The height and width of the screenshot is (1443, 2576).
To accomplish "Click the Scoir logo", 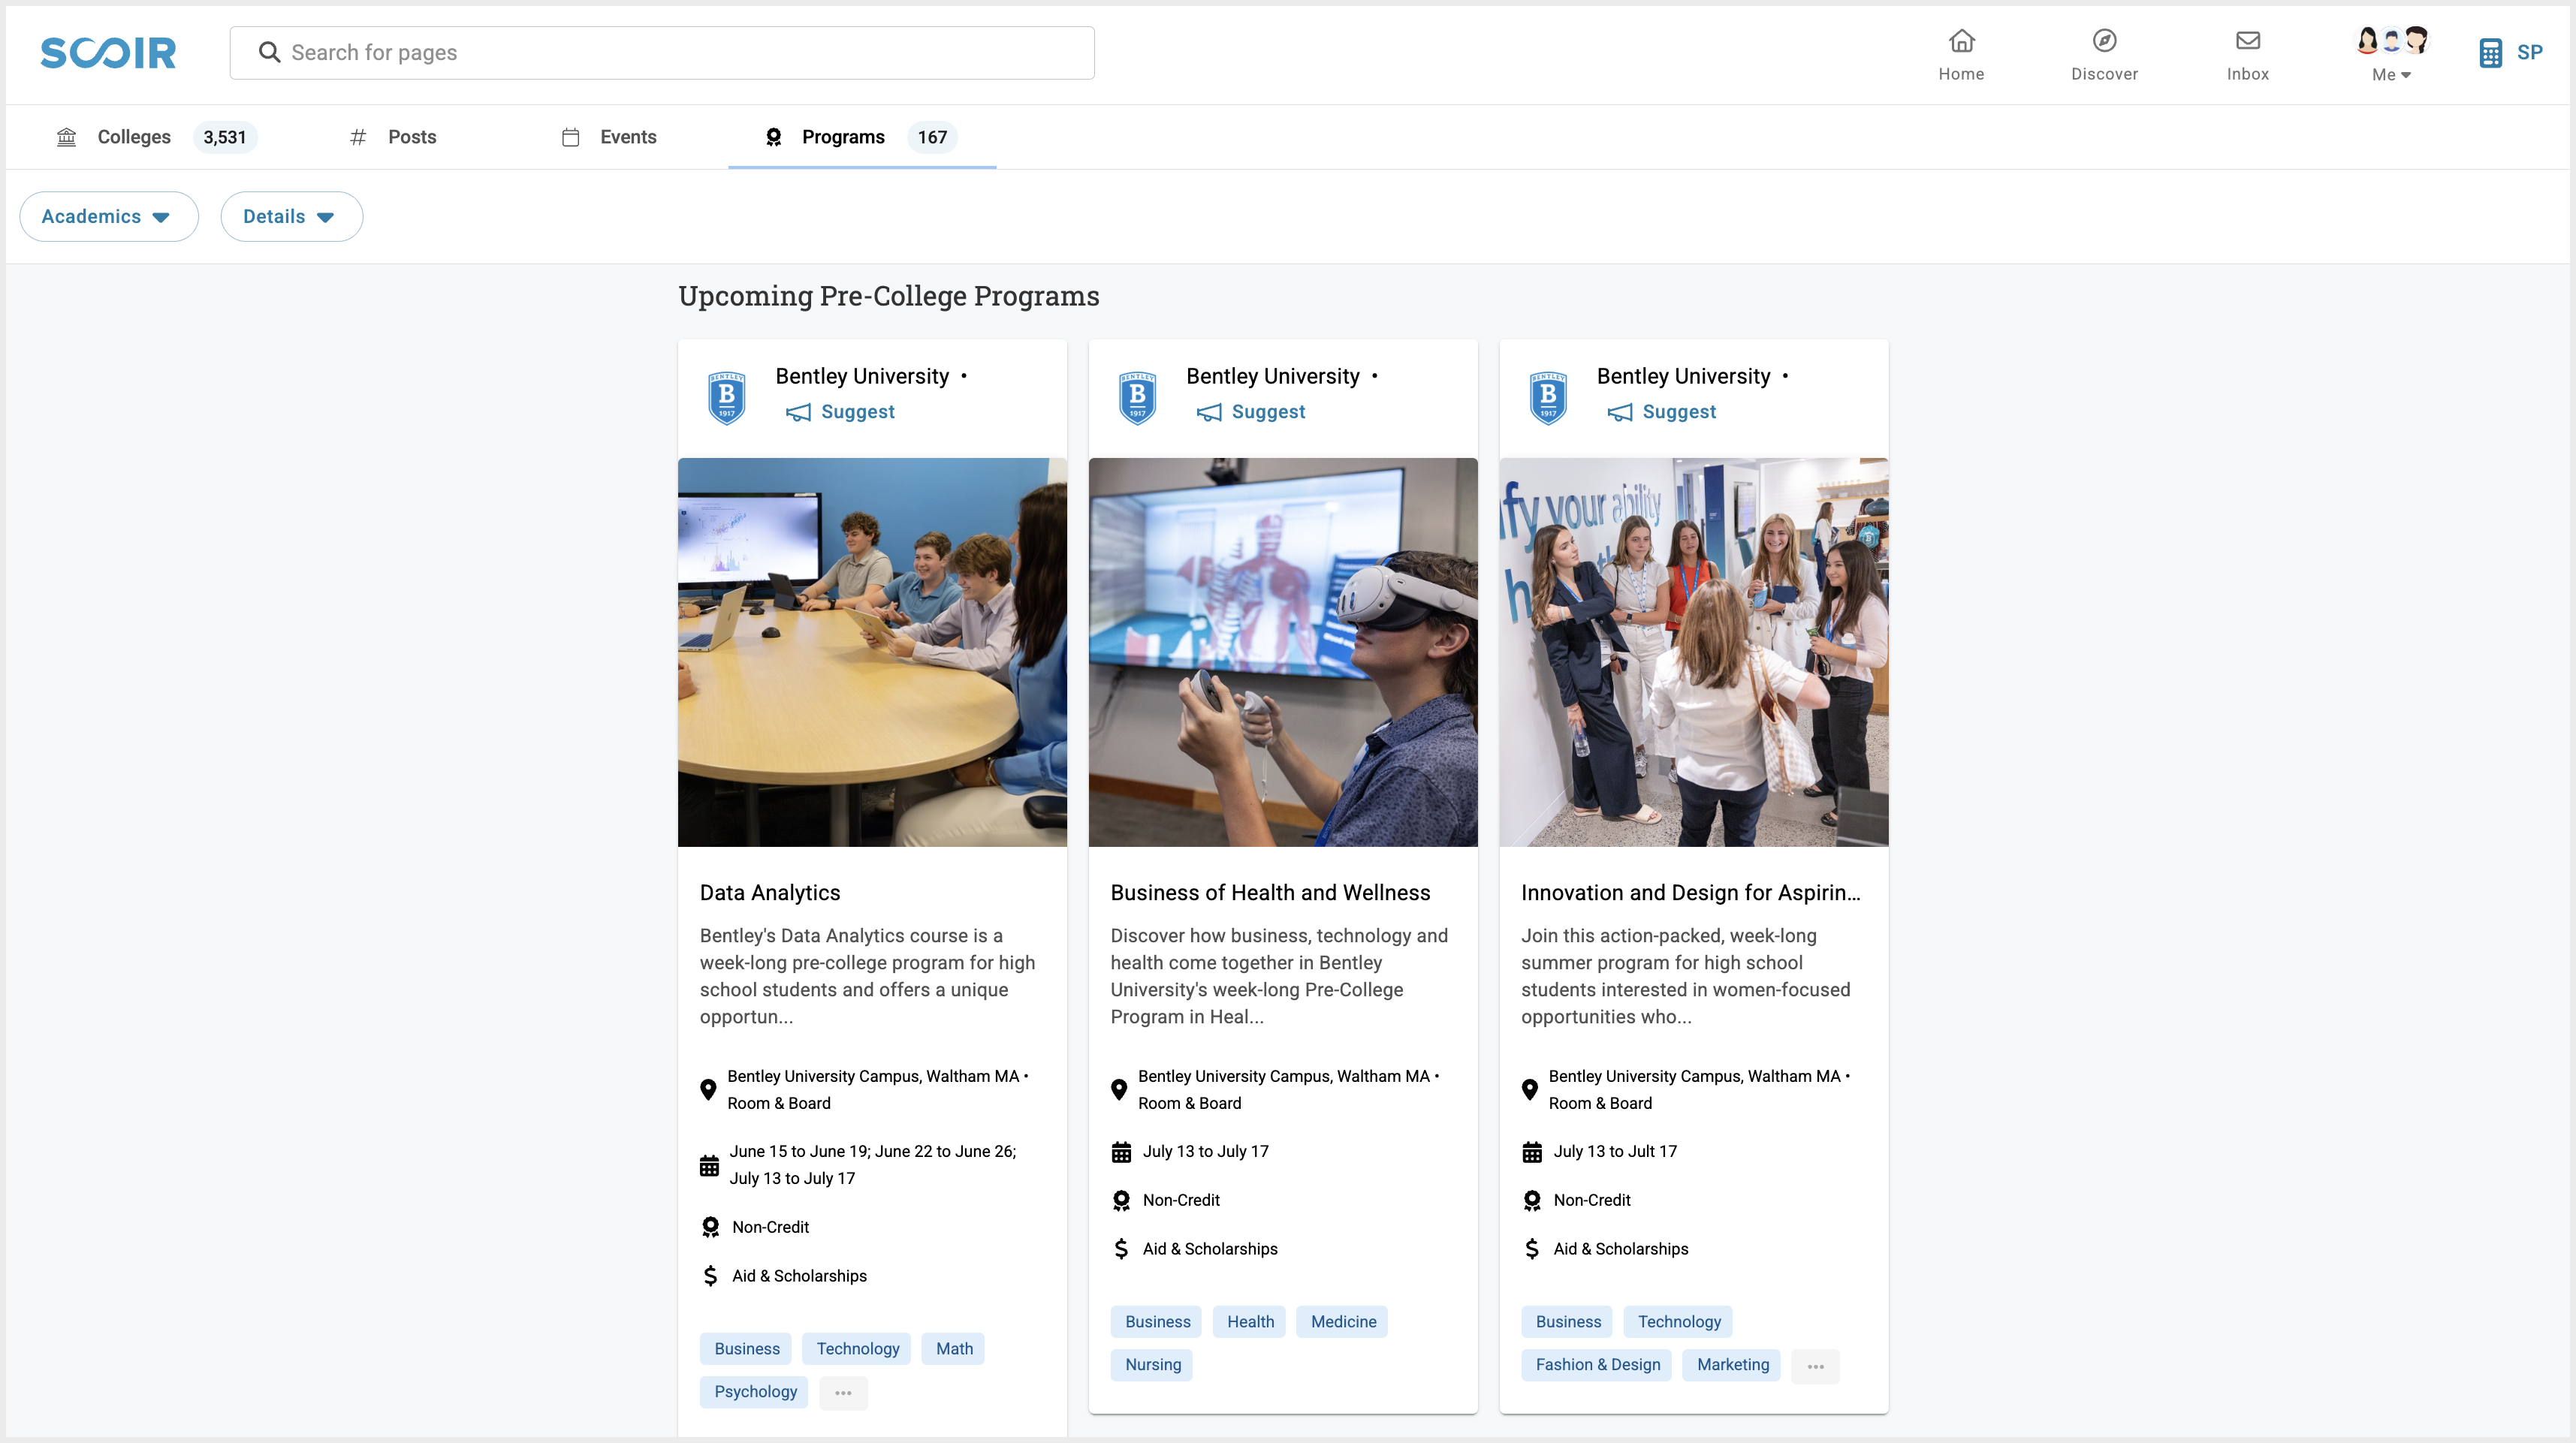I will (x=108, y=52).
